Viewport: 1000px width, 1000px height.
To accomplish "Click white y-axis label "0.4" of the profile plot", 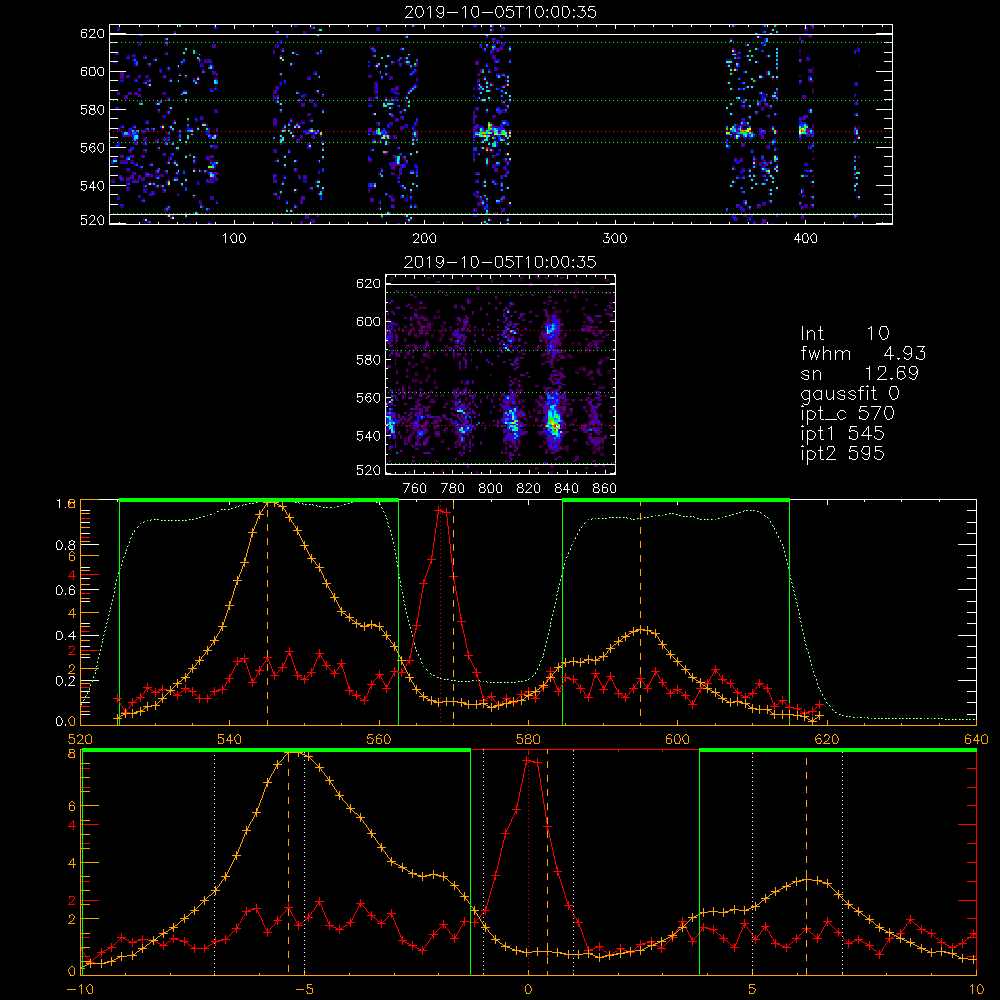I will tap(65, 636).
